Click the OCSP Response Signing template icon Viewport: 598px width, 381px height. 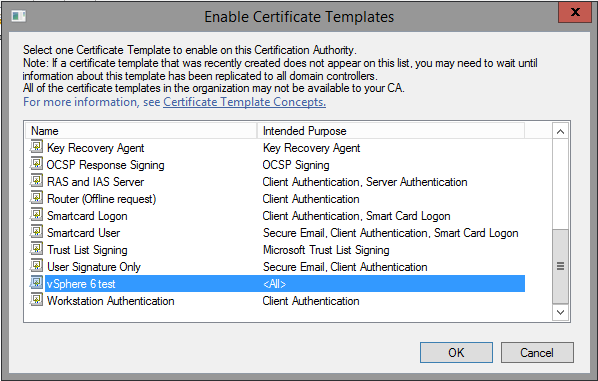coord(36,164)
